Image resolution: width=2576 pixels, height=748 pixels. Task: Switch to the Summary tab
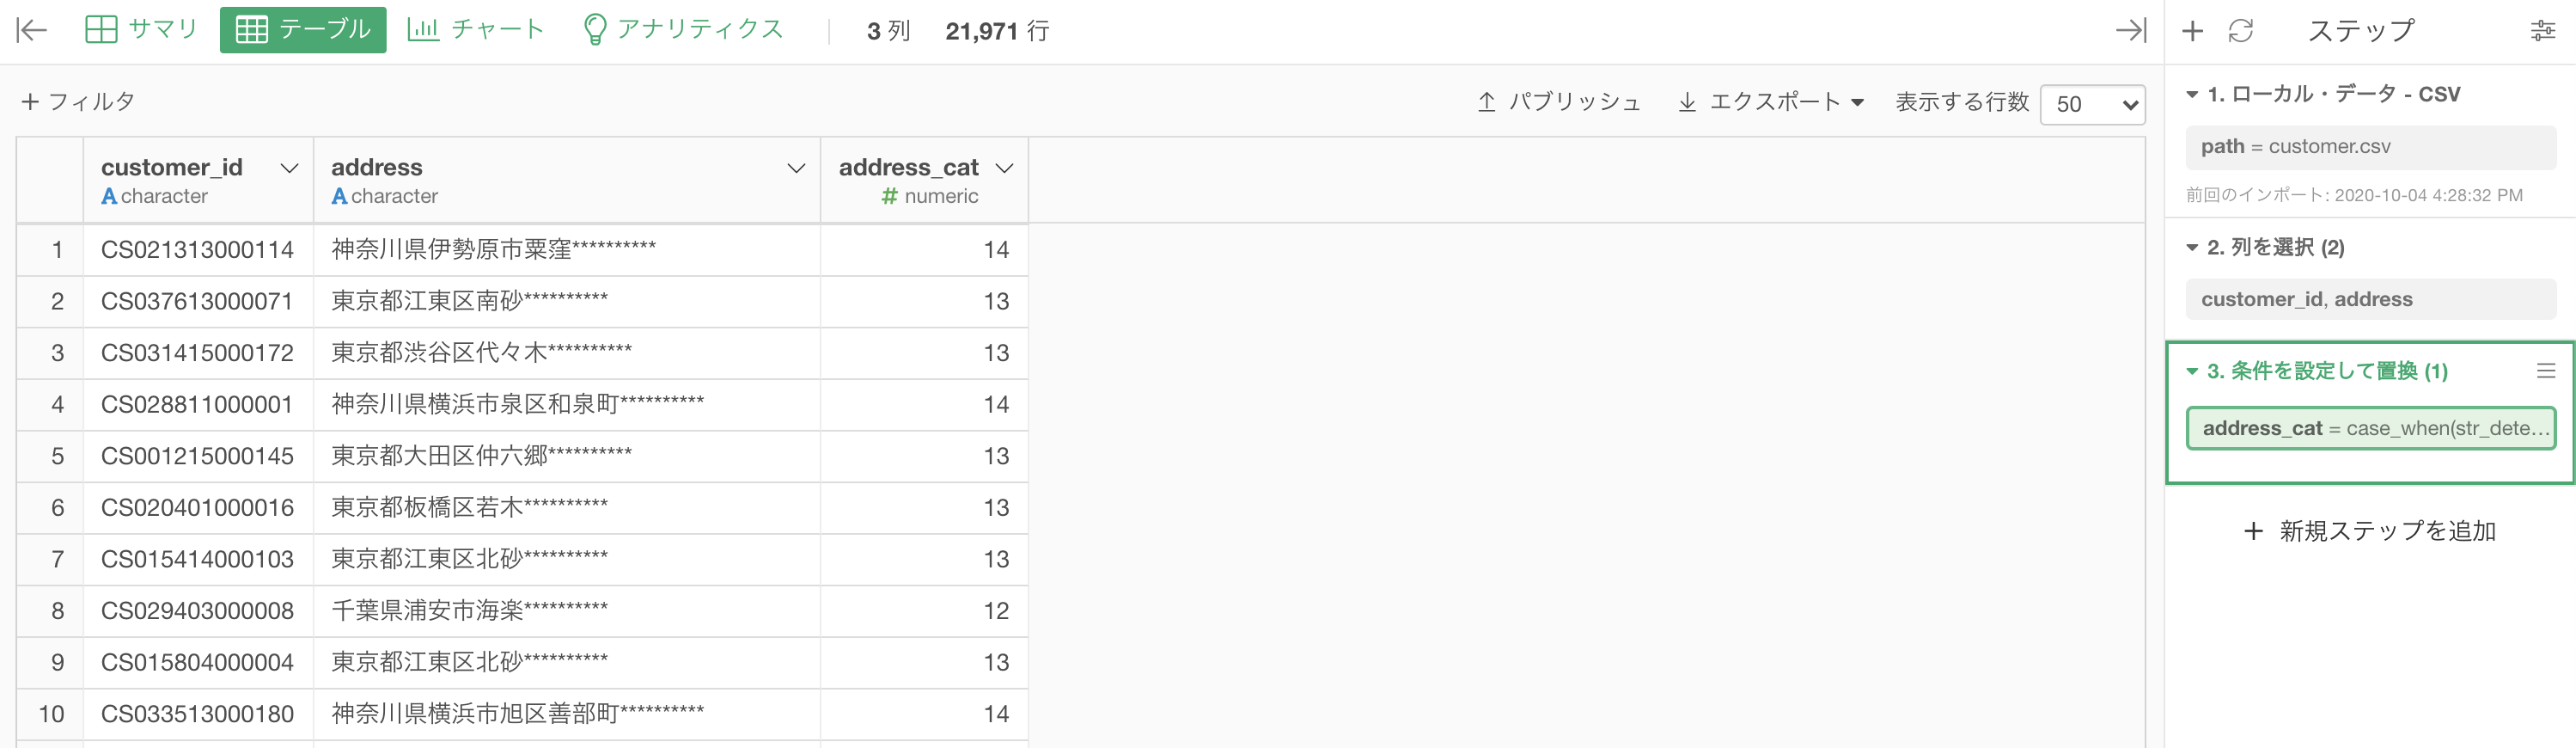pyautogui.click(x=142, y=29)
